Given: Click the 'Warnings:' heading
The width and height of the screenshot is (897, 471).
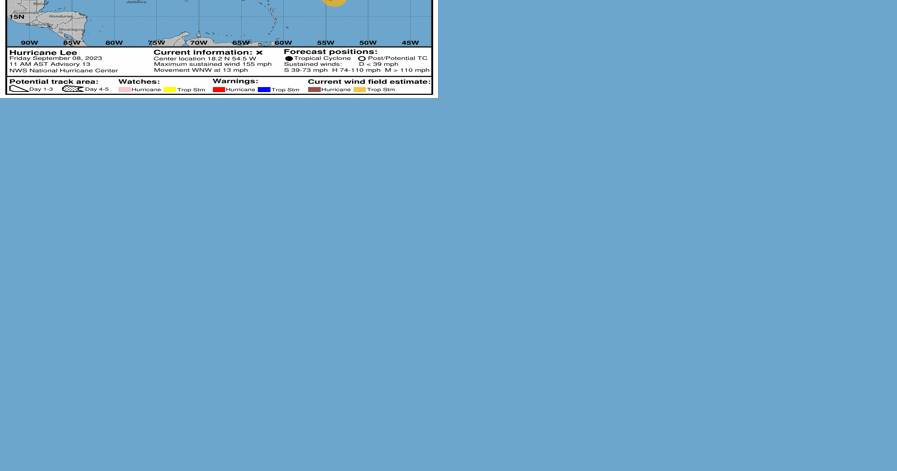Looking at the screenshot, I should [235, 81].
